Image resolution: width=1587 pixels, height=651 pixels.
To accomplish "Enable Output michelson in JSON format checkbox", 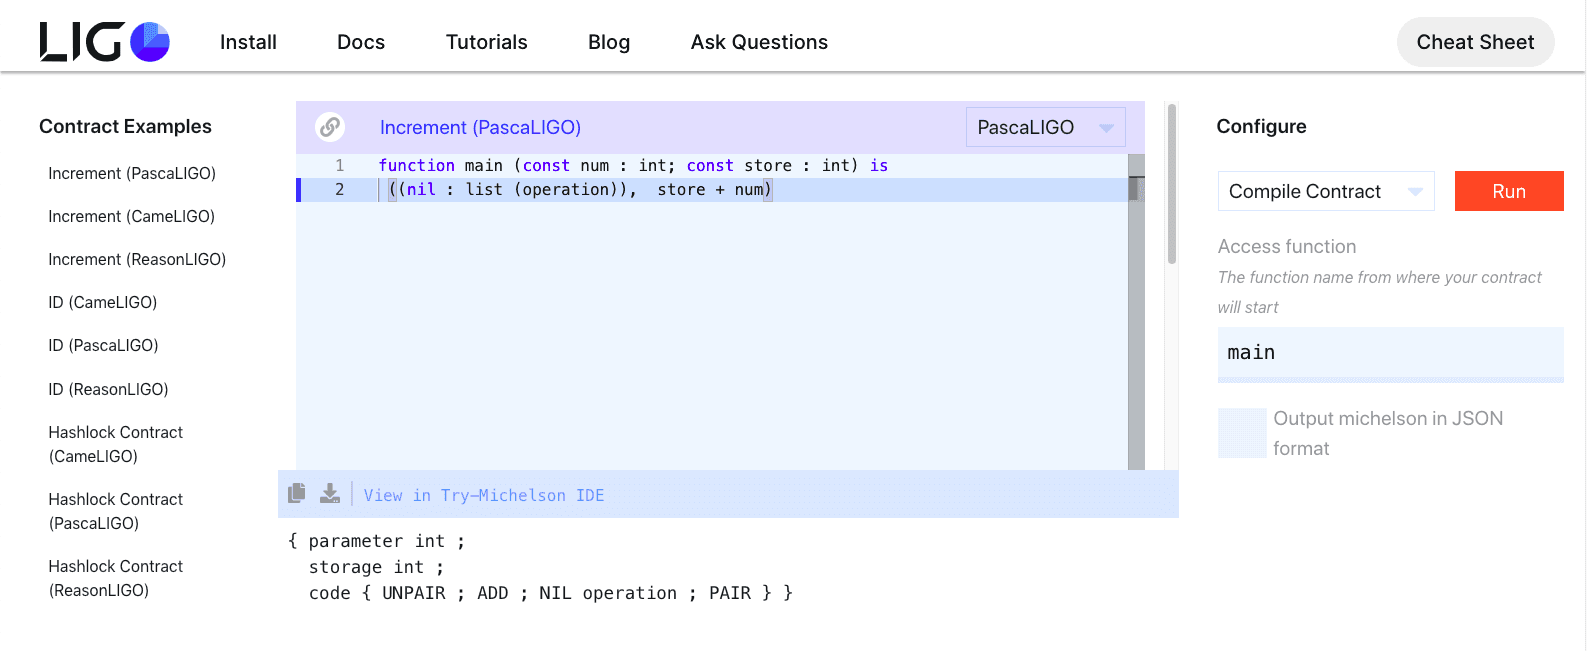I will tap(1242, 433).
